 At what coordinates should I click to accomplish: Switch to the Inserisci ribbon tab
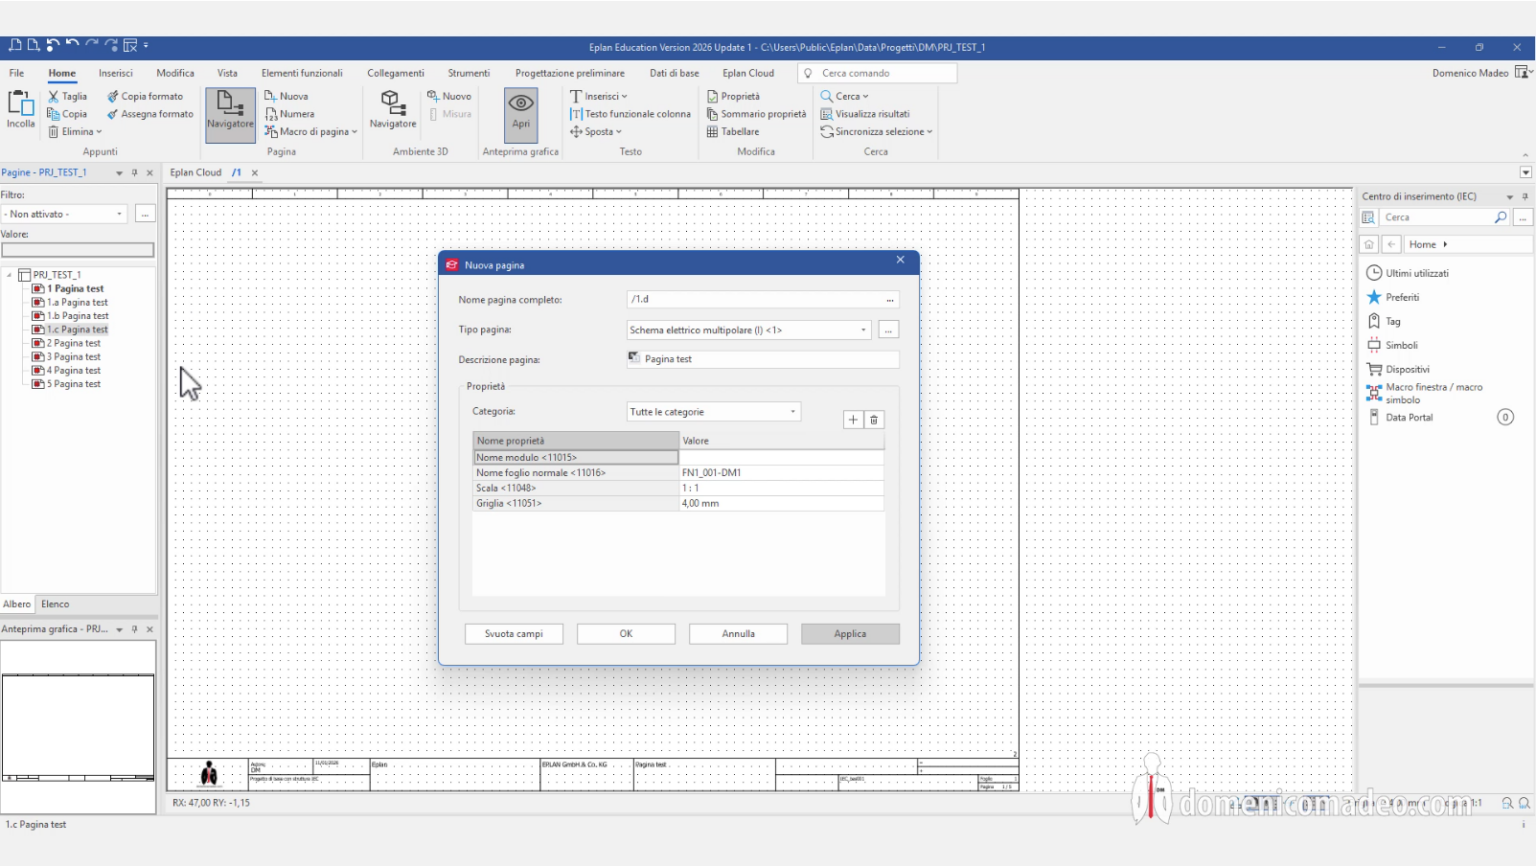[115, 72]
